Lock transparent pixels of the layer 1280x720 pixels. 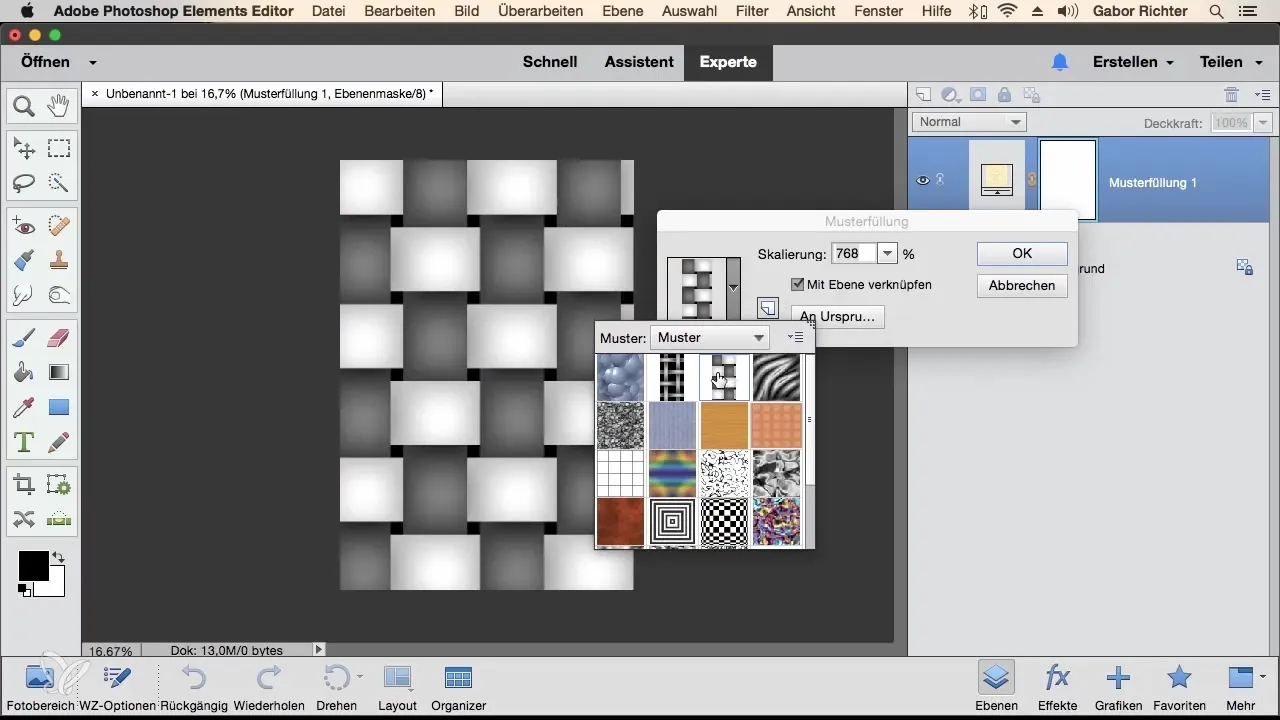pyautogui.click(x=1032, y=95)
